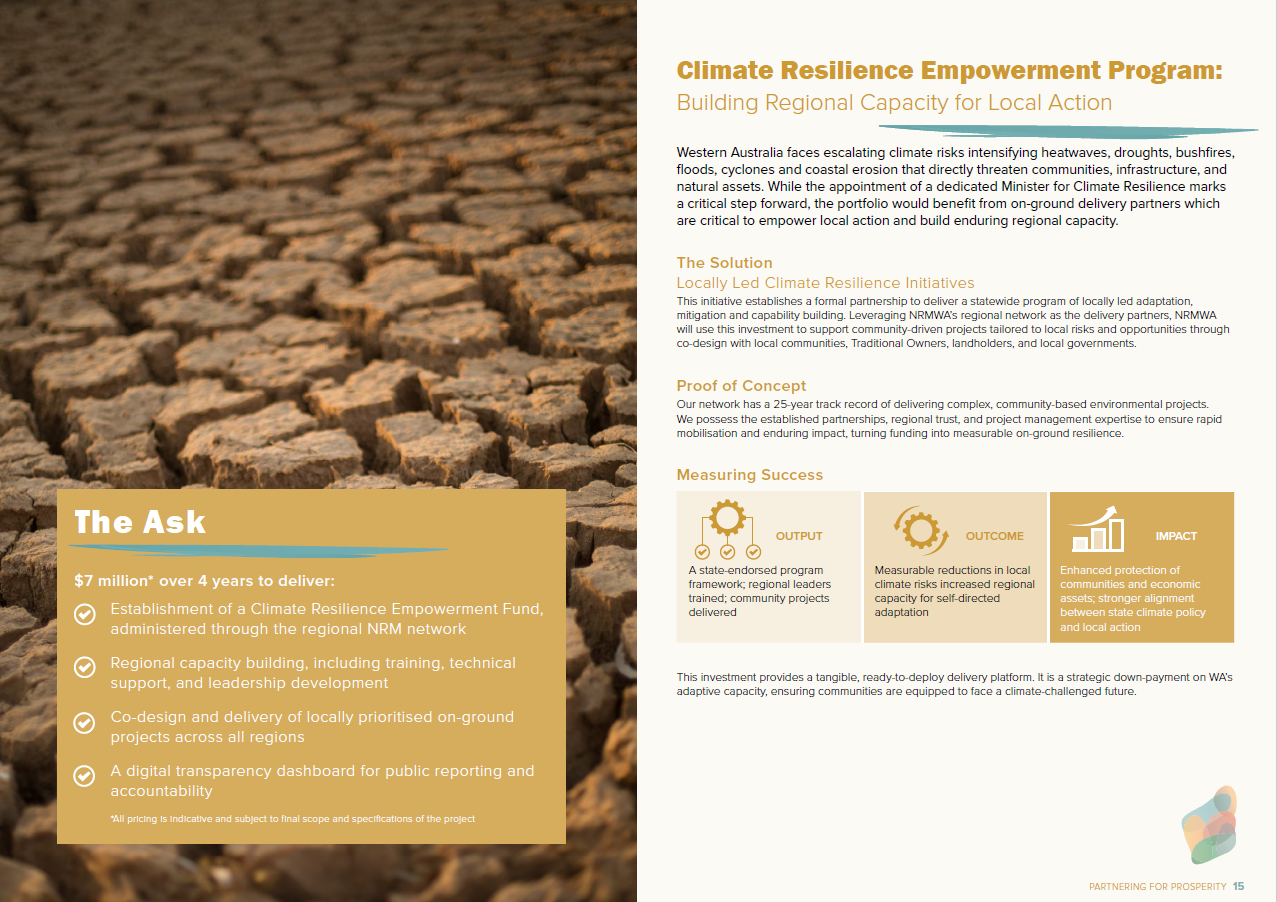Click the checkmark beside Co-design and delivery

pyautogui.click(x=86, y=721)
